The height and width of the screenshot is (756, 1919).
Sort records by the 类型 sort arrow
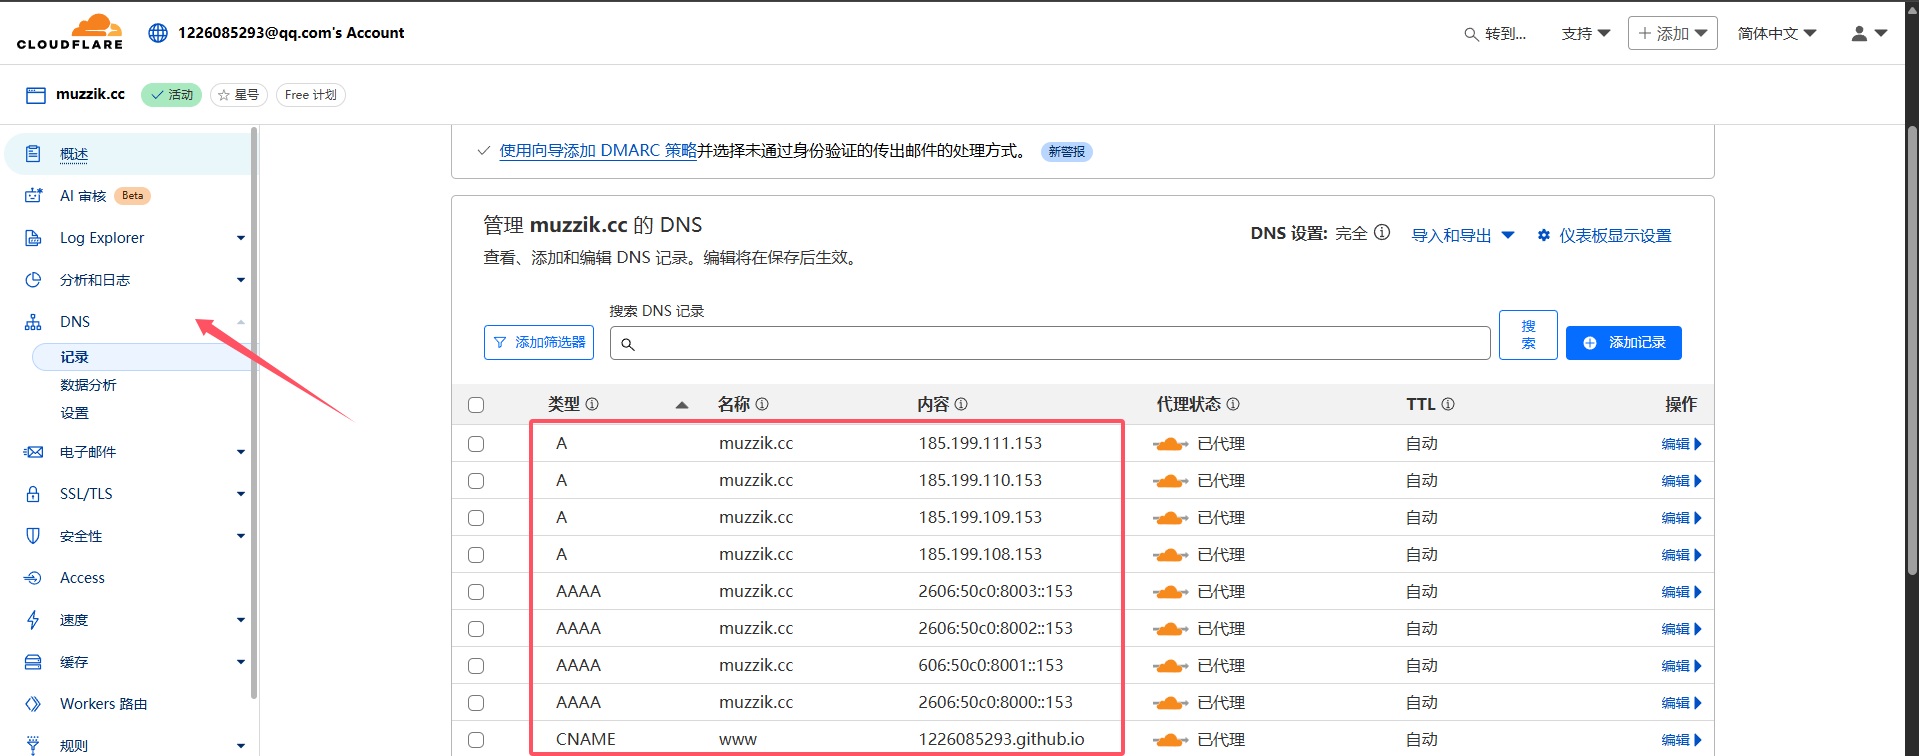pos(682,405)
